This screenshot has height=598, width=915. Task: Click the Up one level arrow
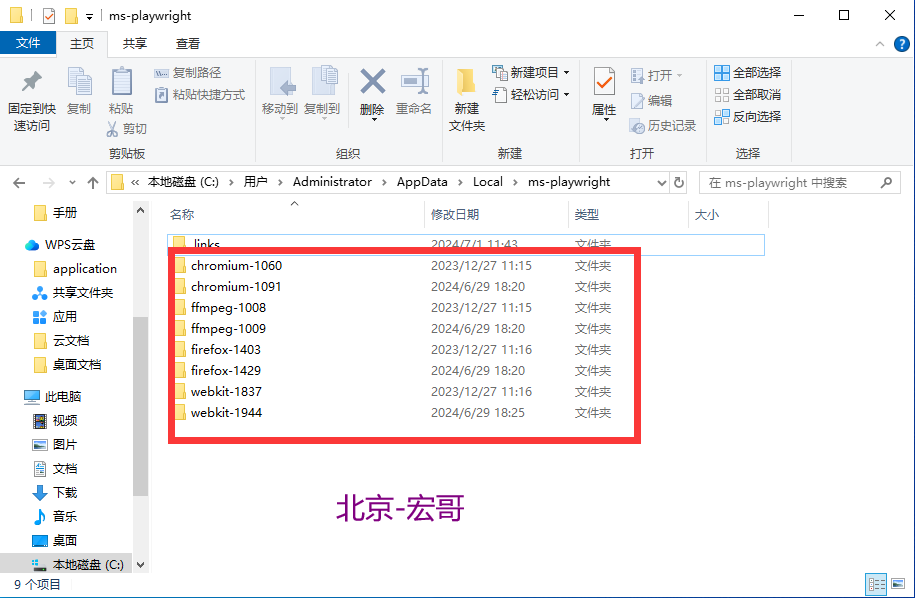click(x=93, y=183)
